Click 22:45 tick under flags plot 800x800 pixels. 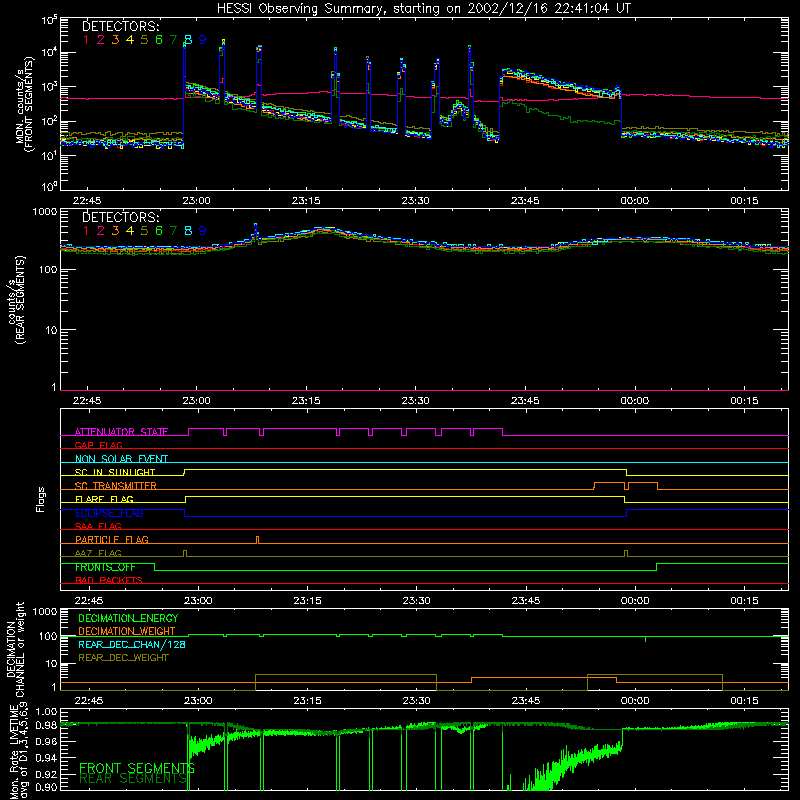(x=89, y=601)
